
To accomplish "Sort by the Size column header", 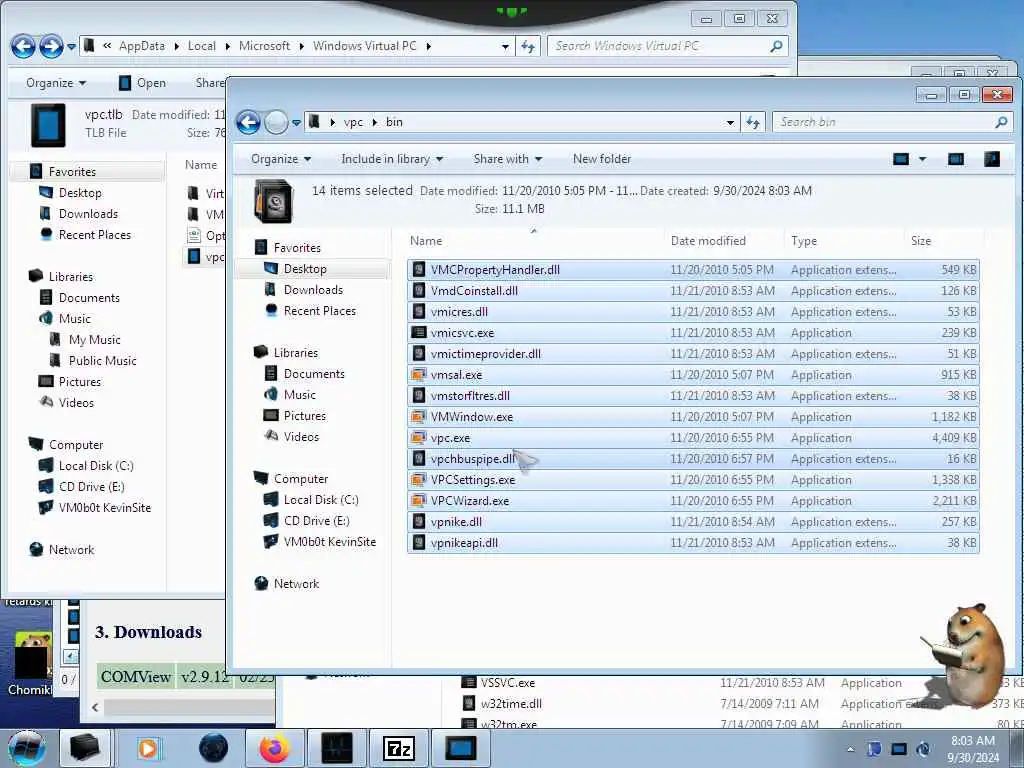I will [921, 240].
